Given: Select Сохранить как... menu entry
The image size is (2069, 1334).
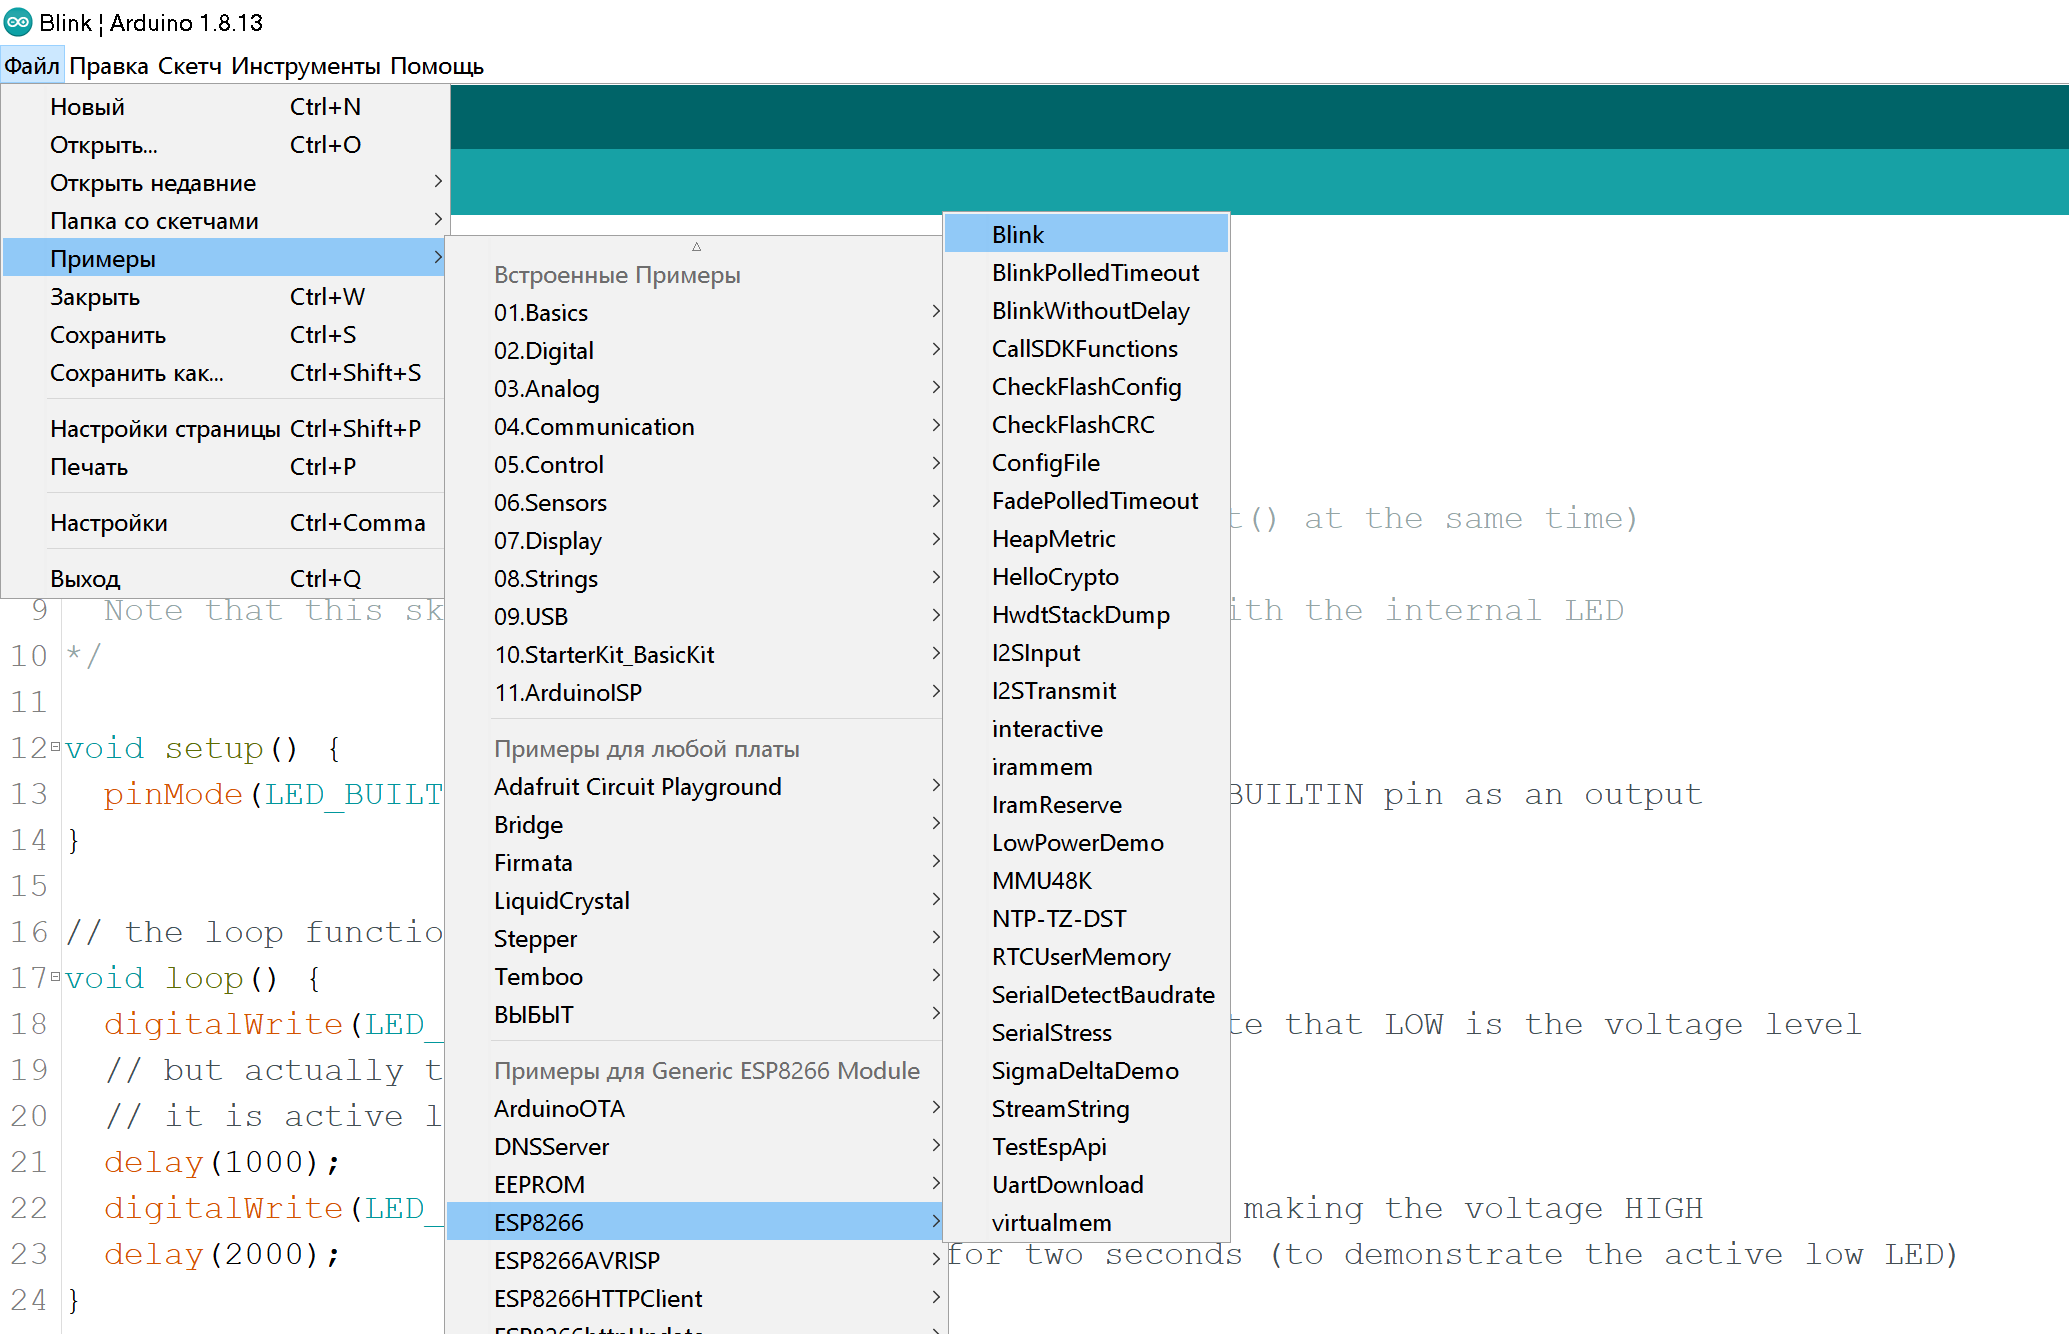Looking at the screenshot, I should click(137, 373).
